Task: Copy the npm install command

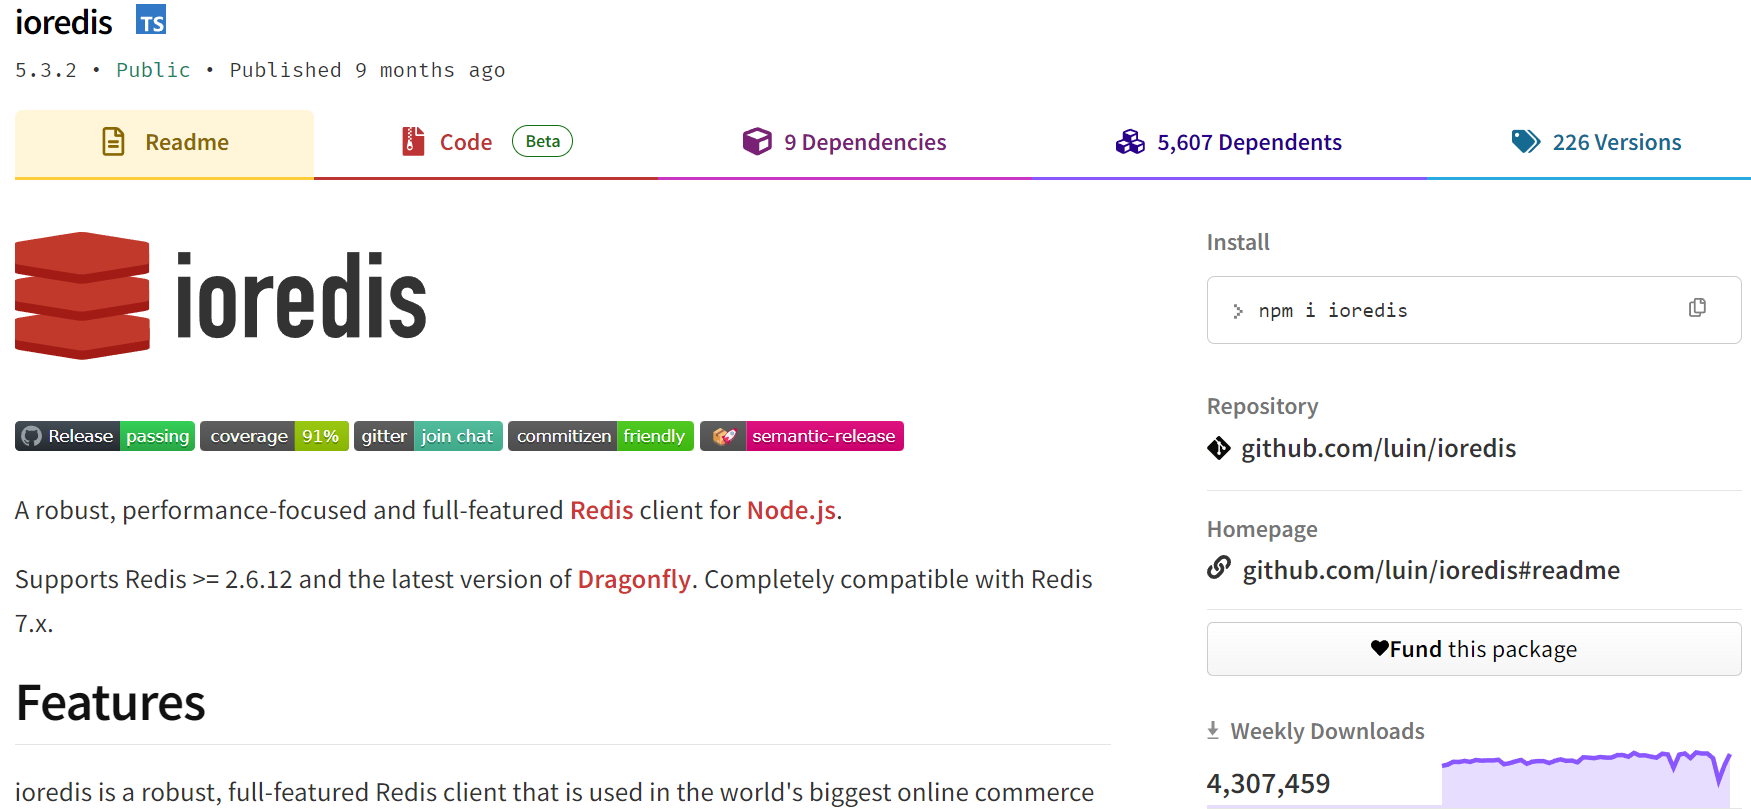Action: tap(1697, 308)
